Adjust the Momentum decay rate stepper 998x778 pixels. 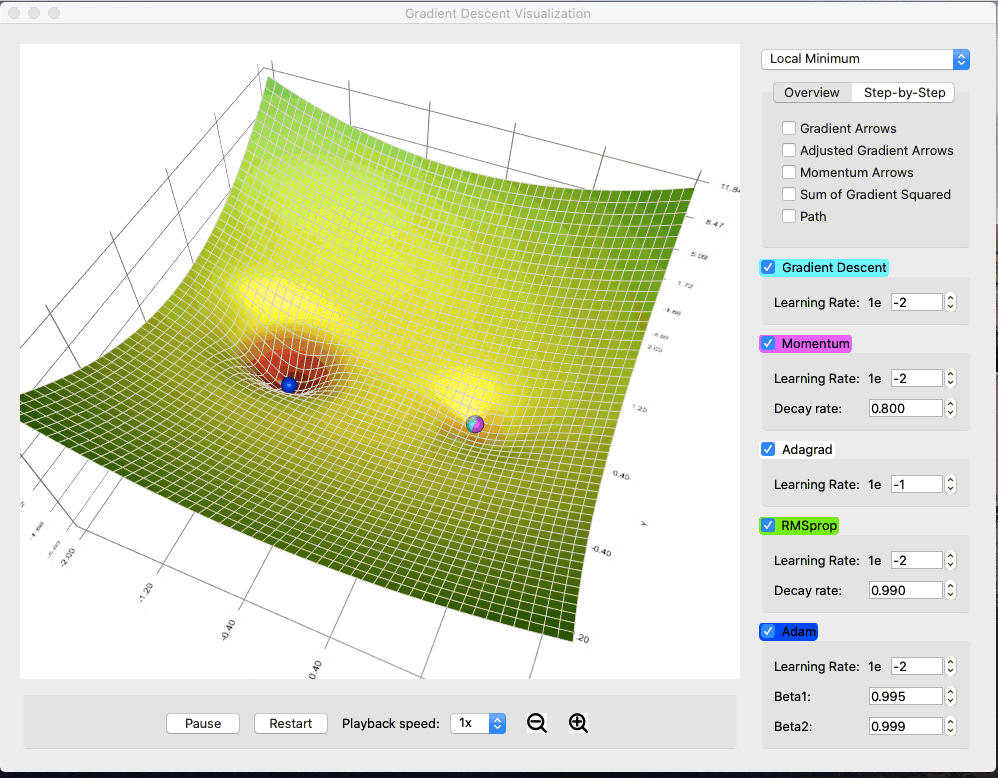950,408
